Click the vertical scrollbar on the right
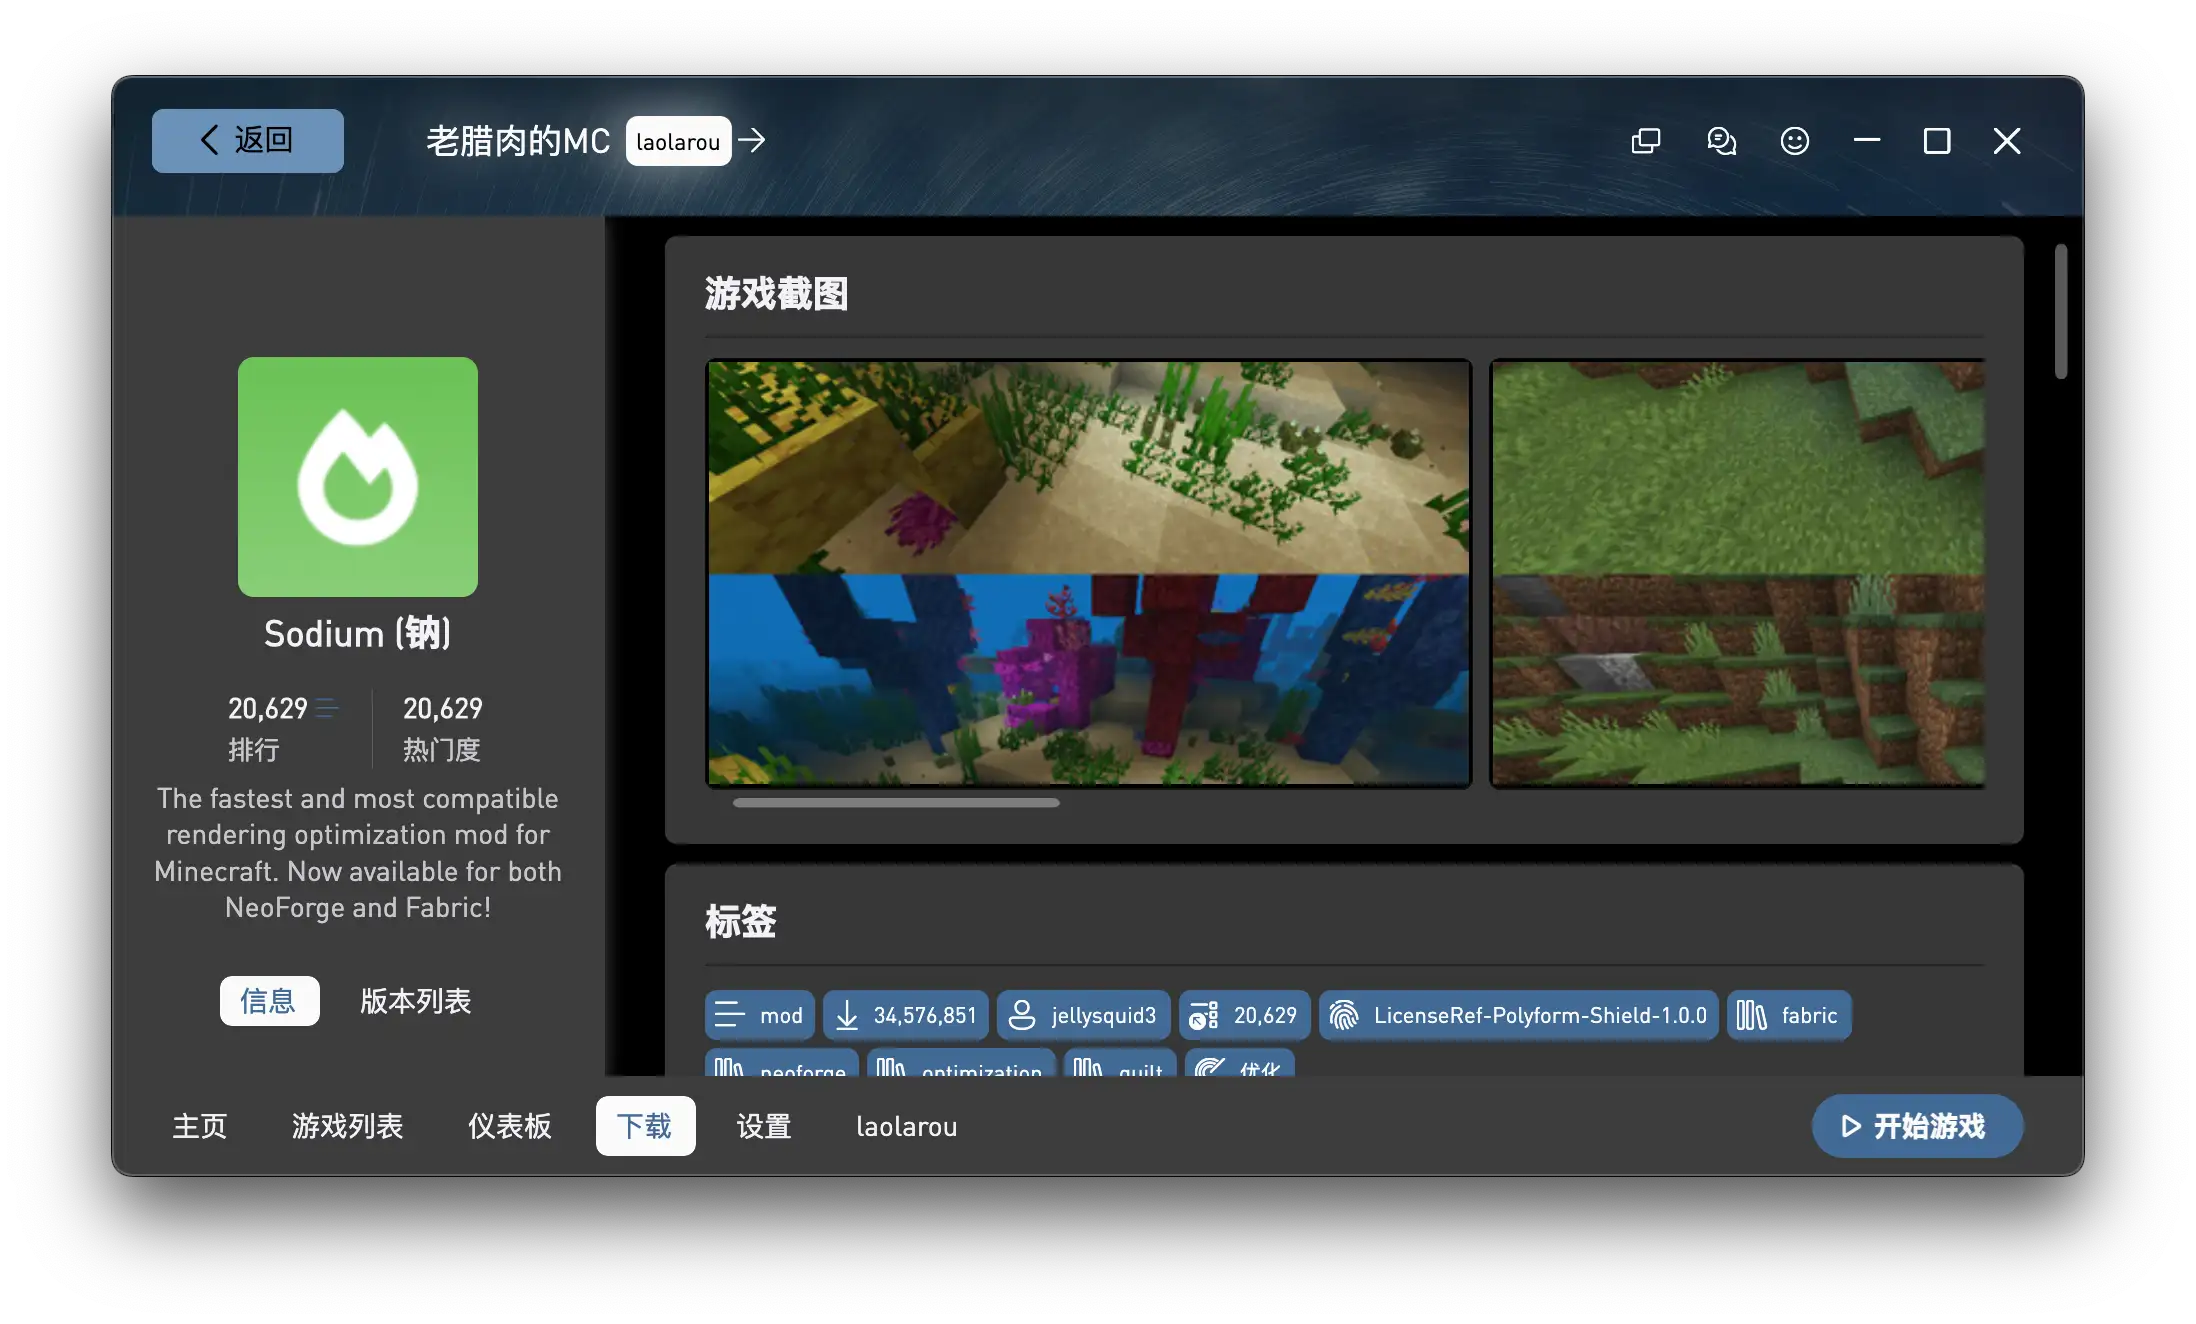 2061,311
